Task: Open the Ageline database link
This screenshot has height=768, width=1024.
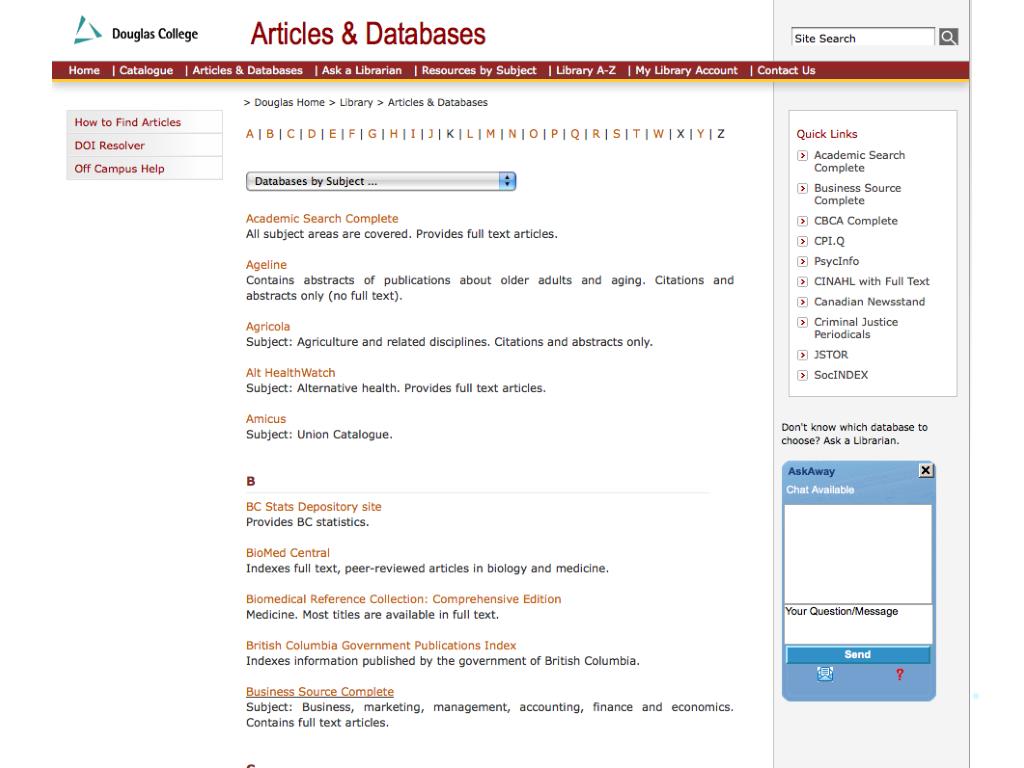Action: 266,265
